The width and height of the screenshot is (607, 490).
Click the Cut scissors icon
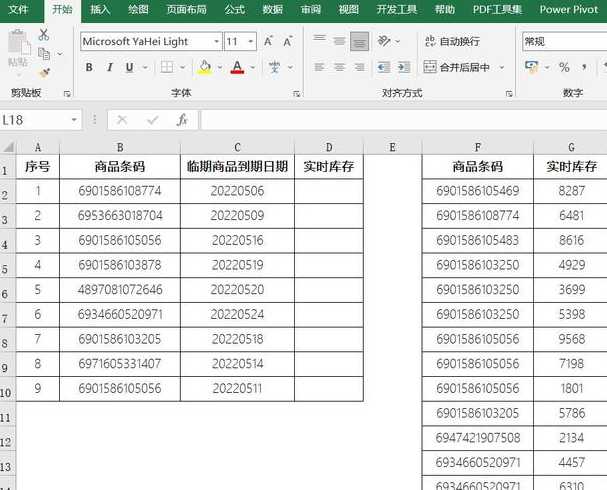point(44,35)
